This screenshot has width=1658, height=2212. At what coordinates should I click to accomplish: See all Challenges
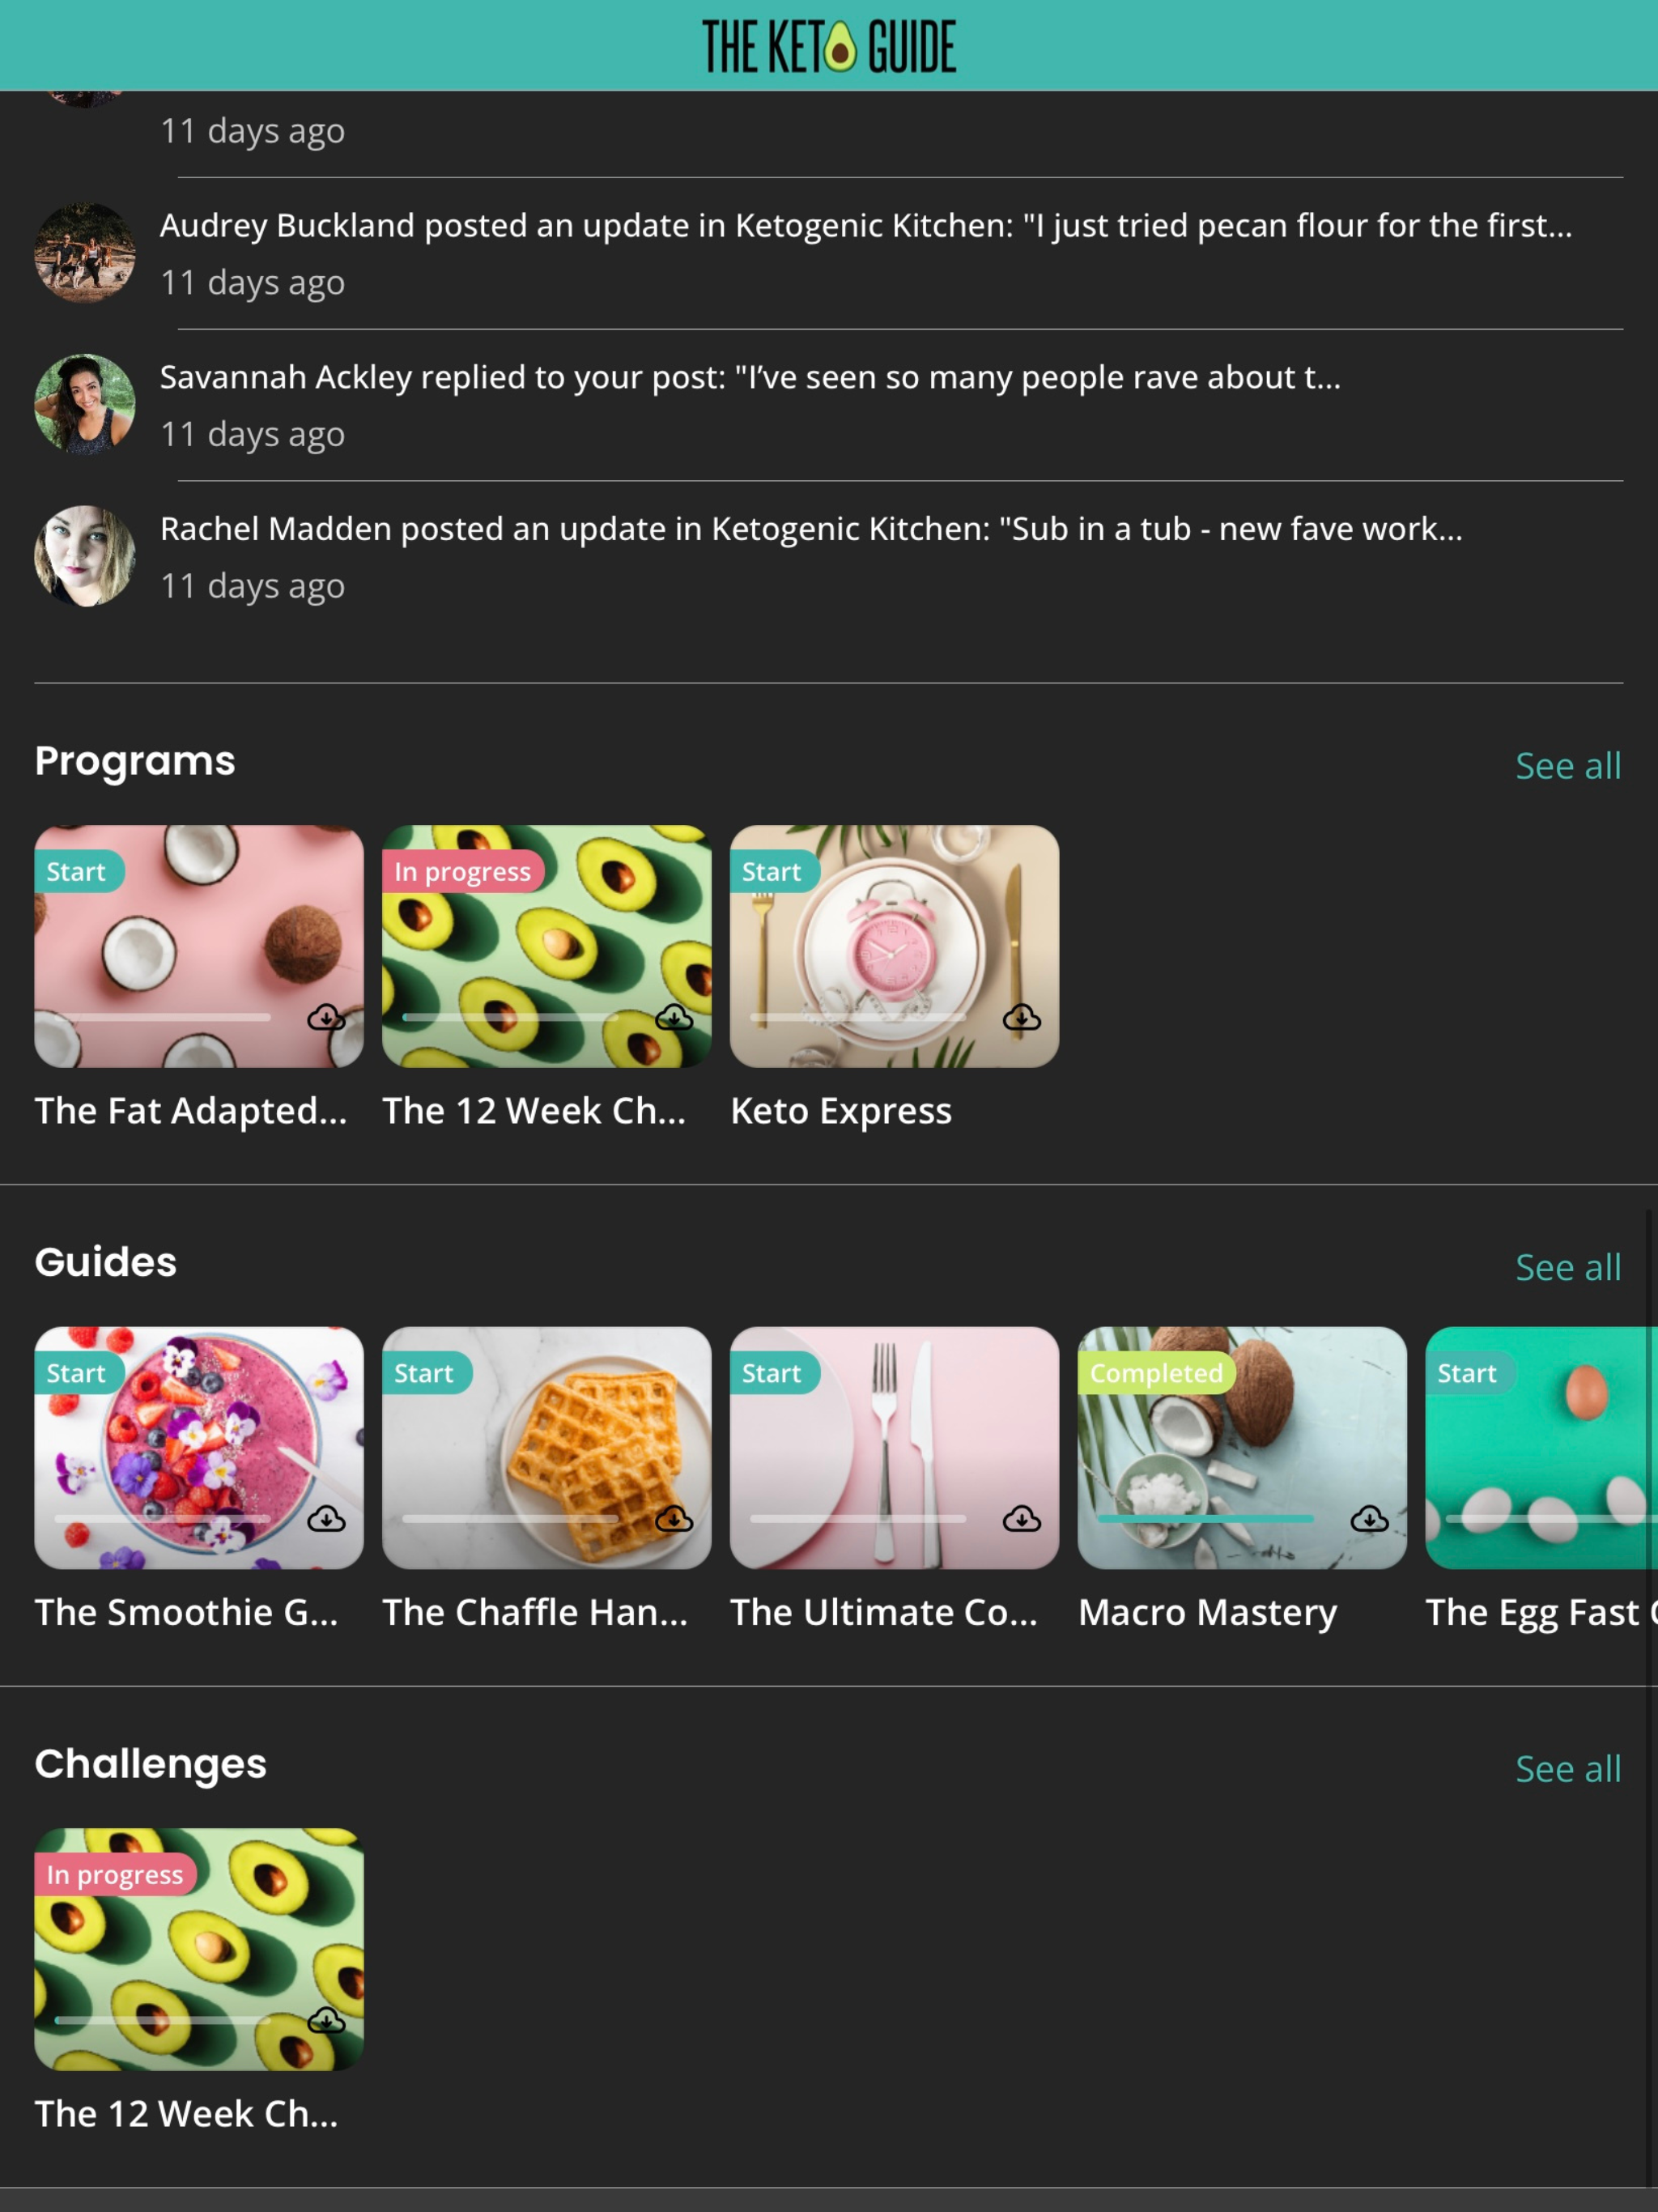click(x=1568, y=1770)
